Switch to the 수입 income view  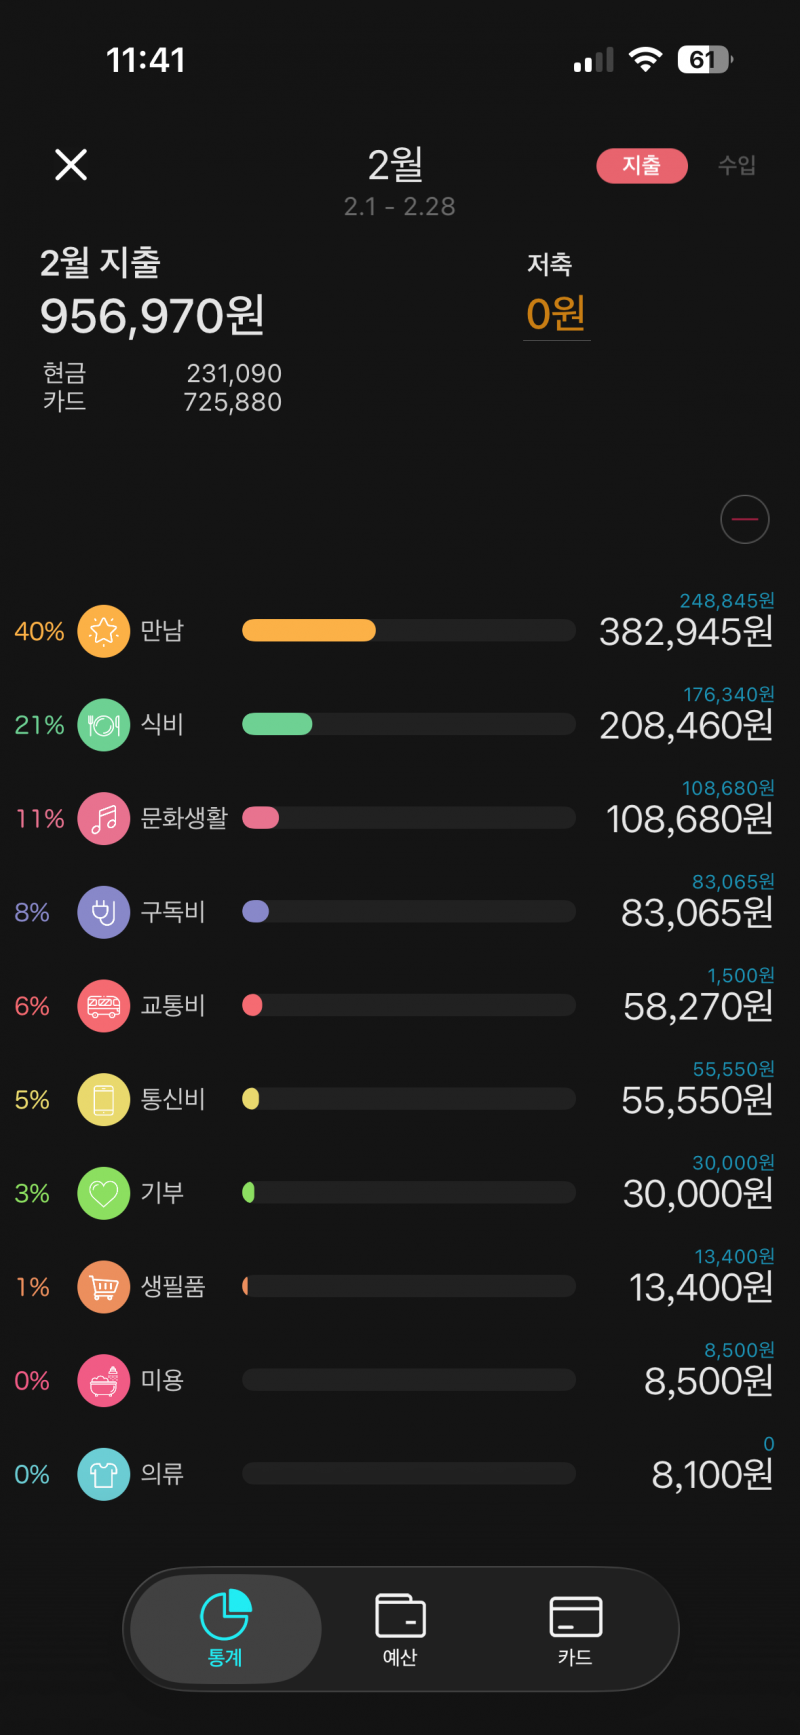pos(737,166)
